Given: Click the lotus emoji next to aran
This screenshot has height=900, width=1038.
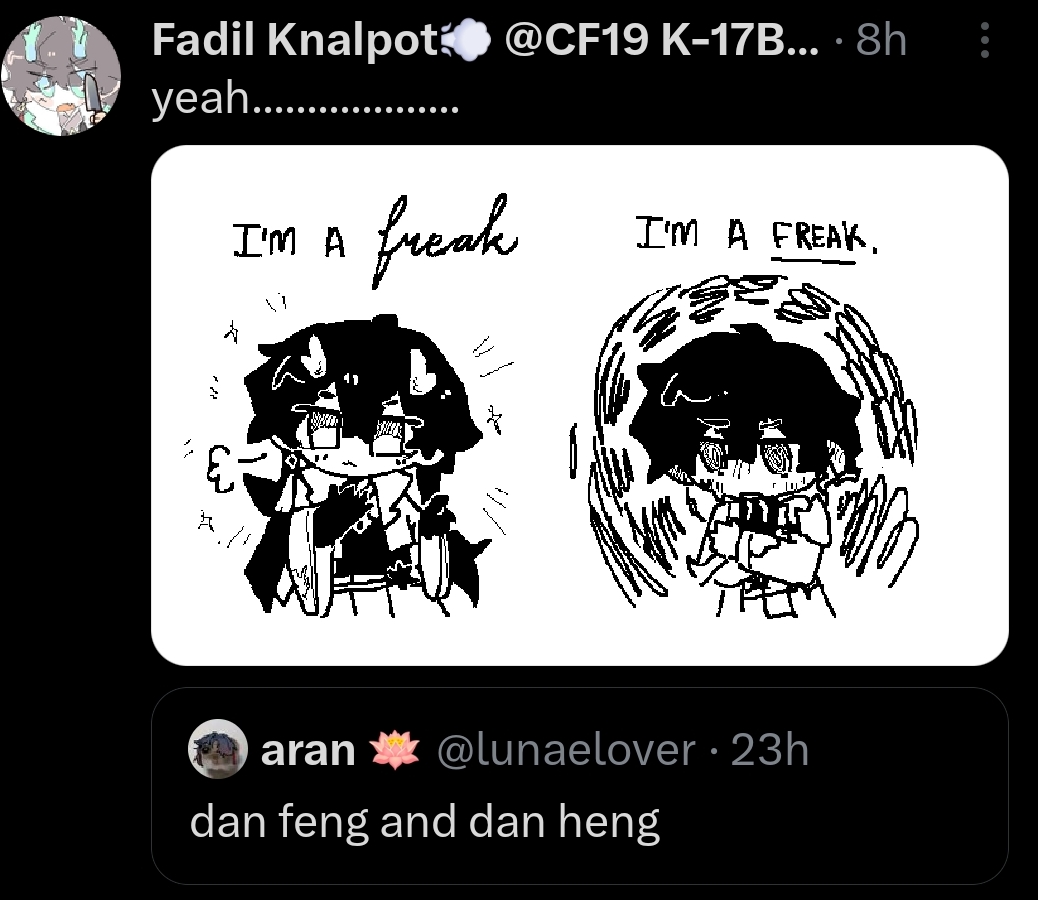Looking at the screenshot, I should click(x=395, y=750).
